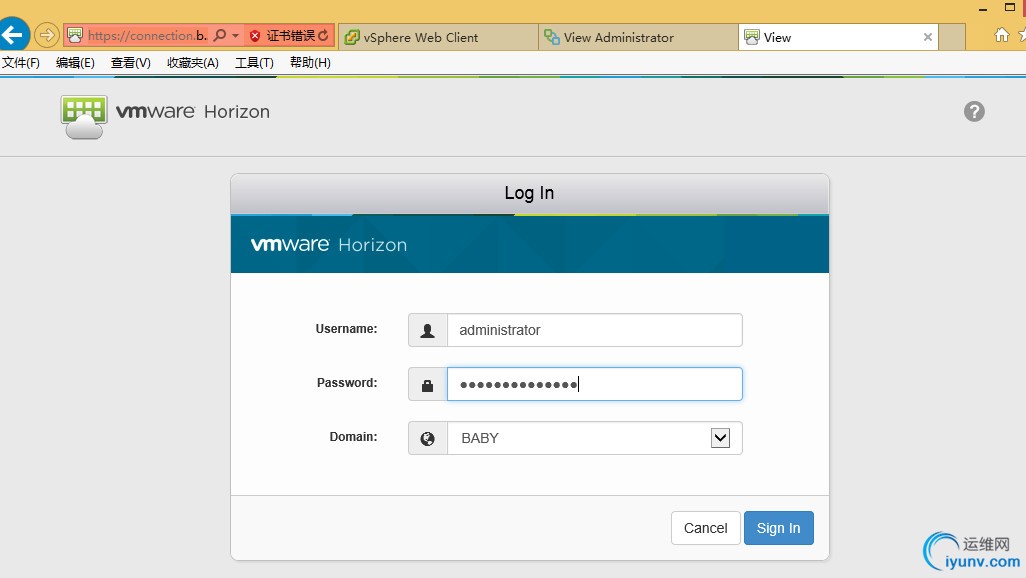The width and height of the screenshot is (1026, 578).
Task: Go back with the browser back arrow
Action: tap(13, 34)
